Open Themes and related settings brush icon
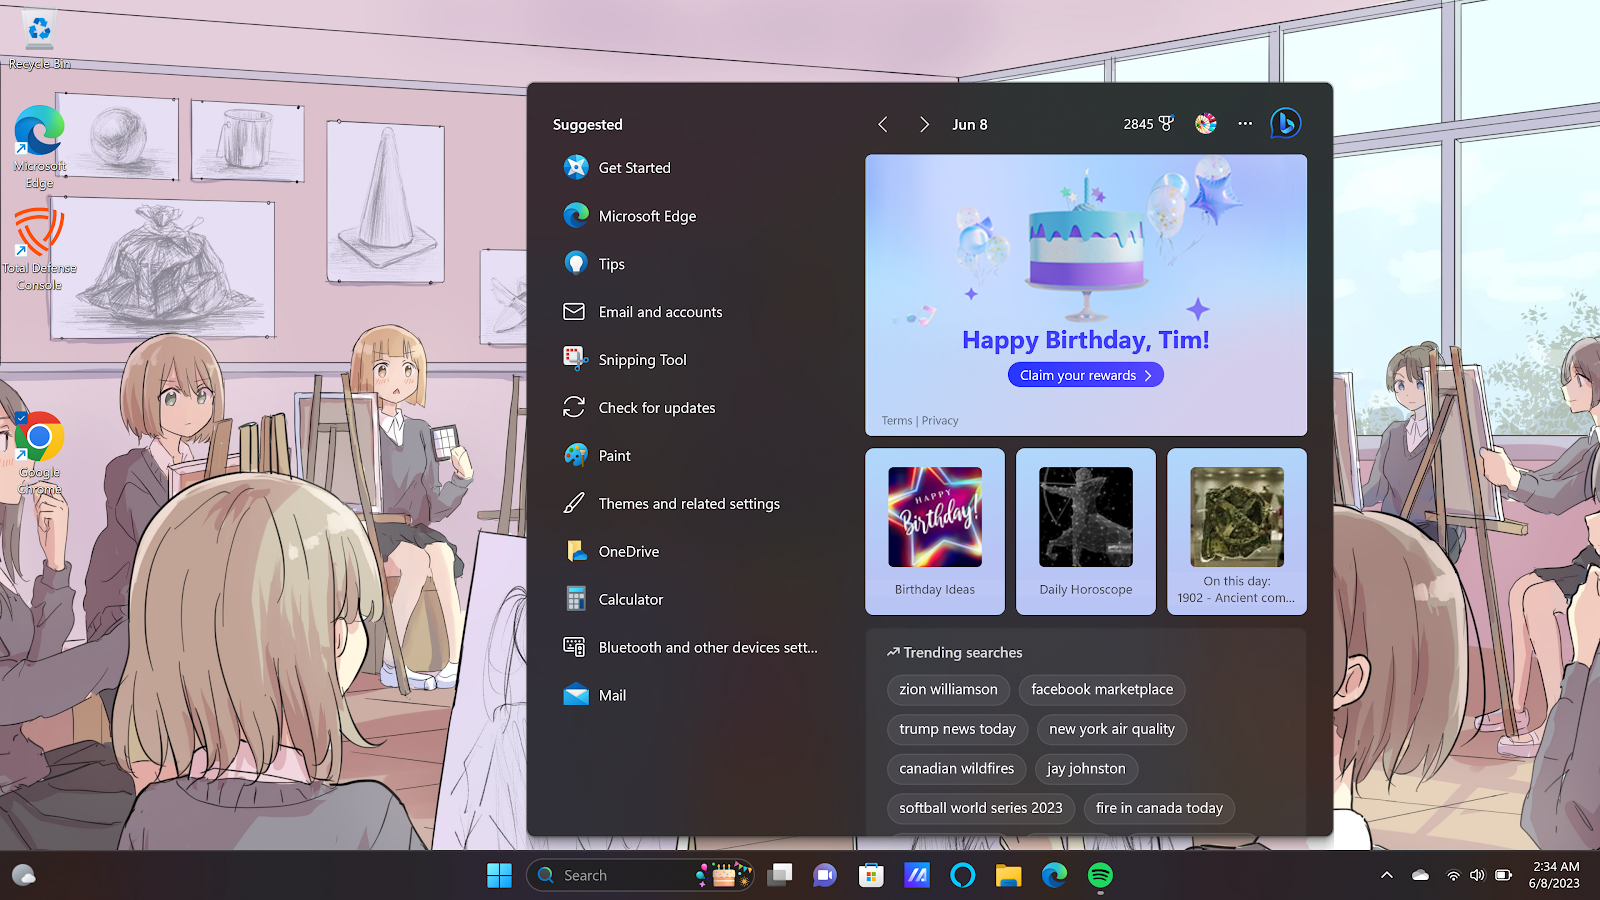 574,503
